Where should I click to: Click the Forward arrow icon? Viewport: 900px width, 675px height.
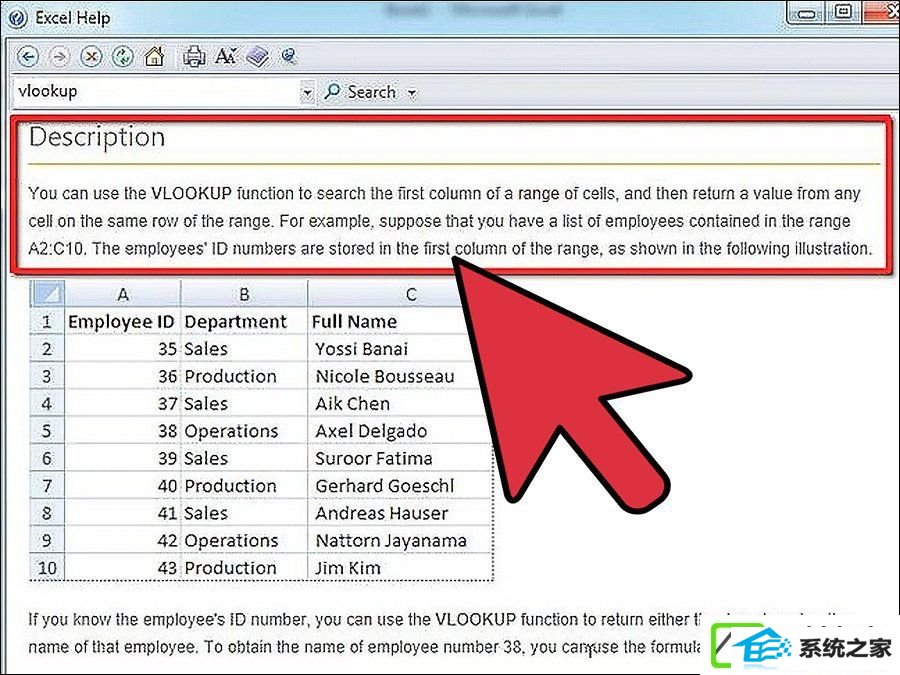pos(59,57)
